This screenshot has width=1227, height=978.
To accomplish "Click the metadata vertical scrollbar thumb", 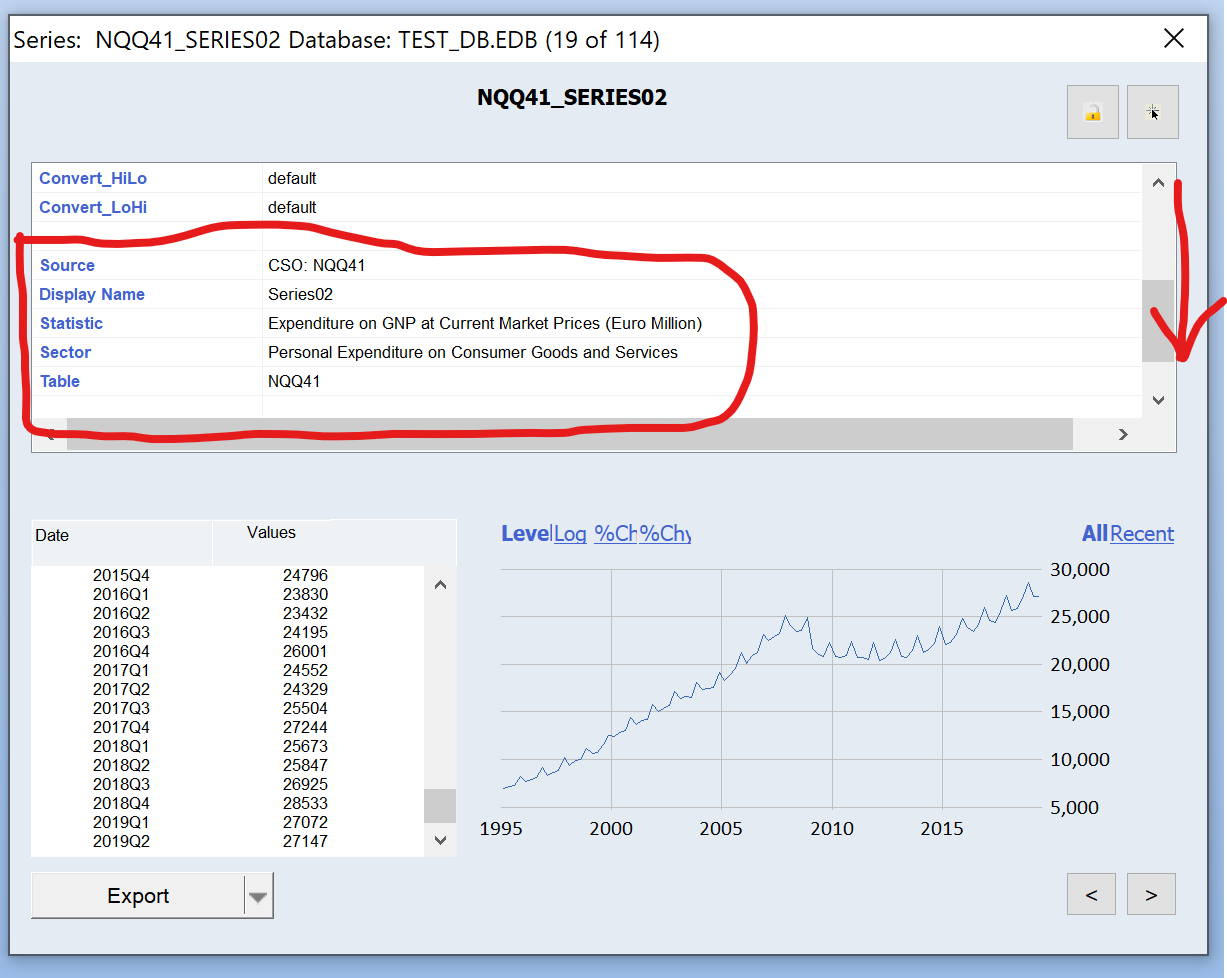I will coord(1157,320).
